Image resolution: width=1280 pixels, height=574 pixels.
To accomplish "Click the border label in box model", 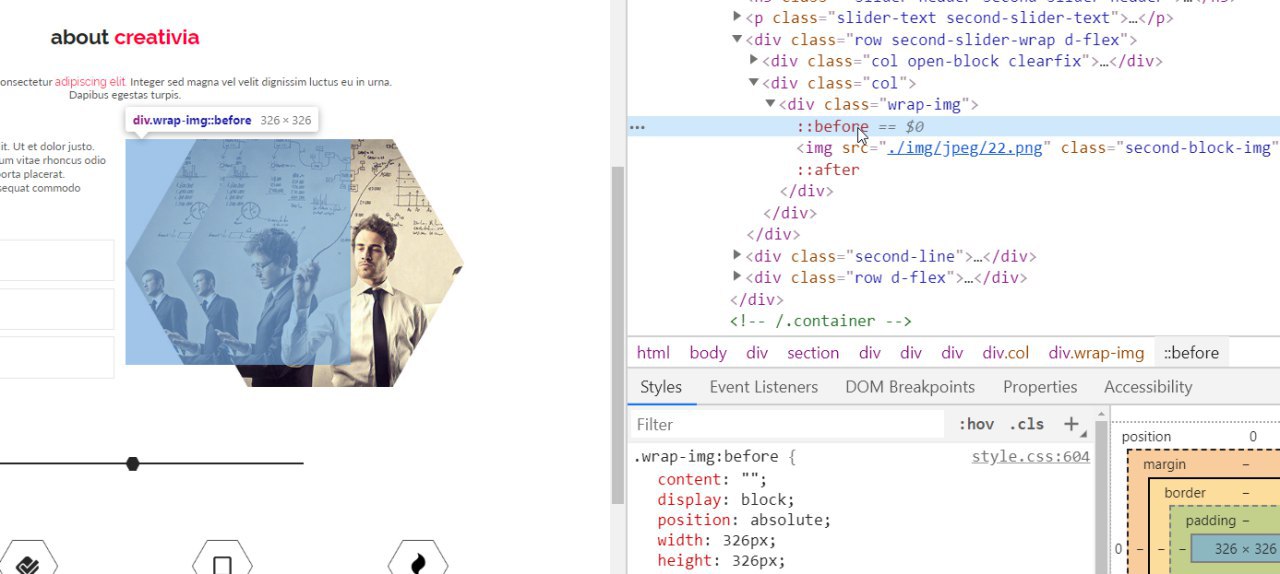I will 1185,492.
